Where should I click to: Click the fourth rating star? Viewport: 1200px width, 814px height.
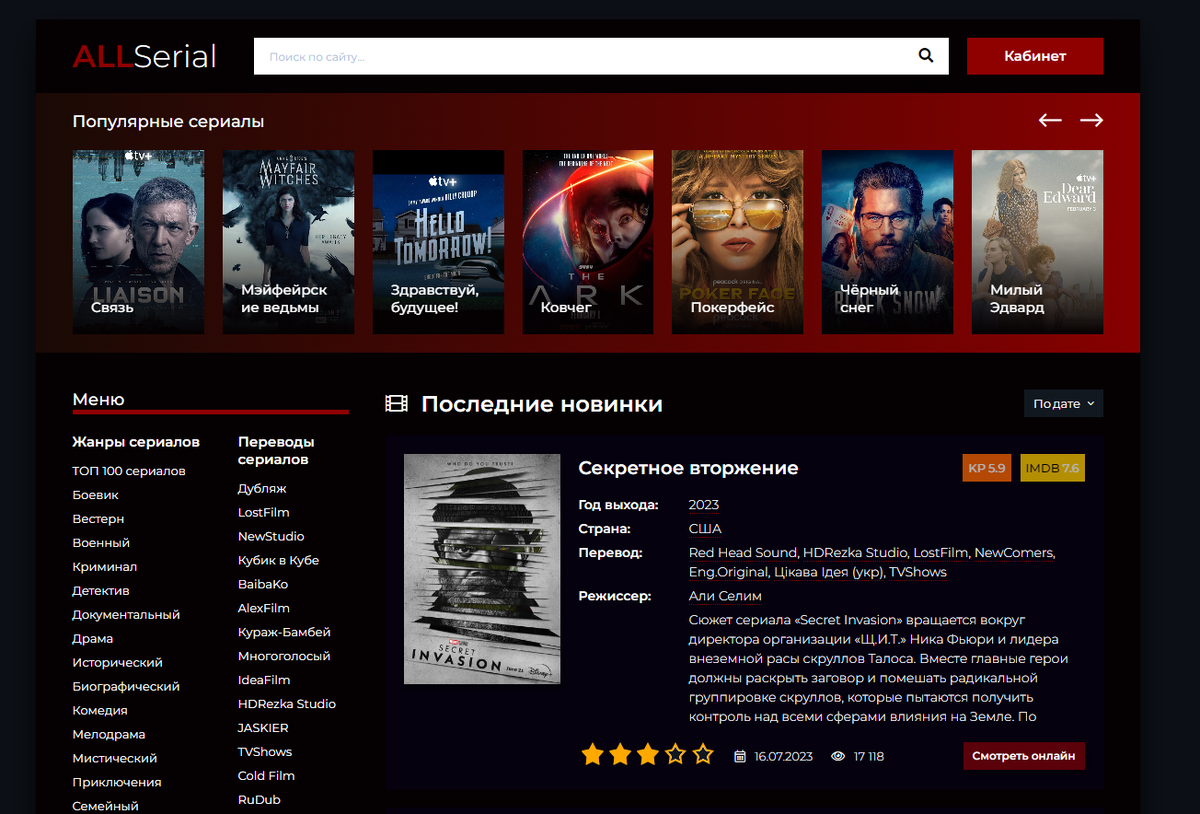point(676,754)
